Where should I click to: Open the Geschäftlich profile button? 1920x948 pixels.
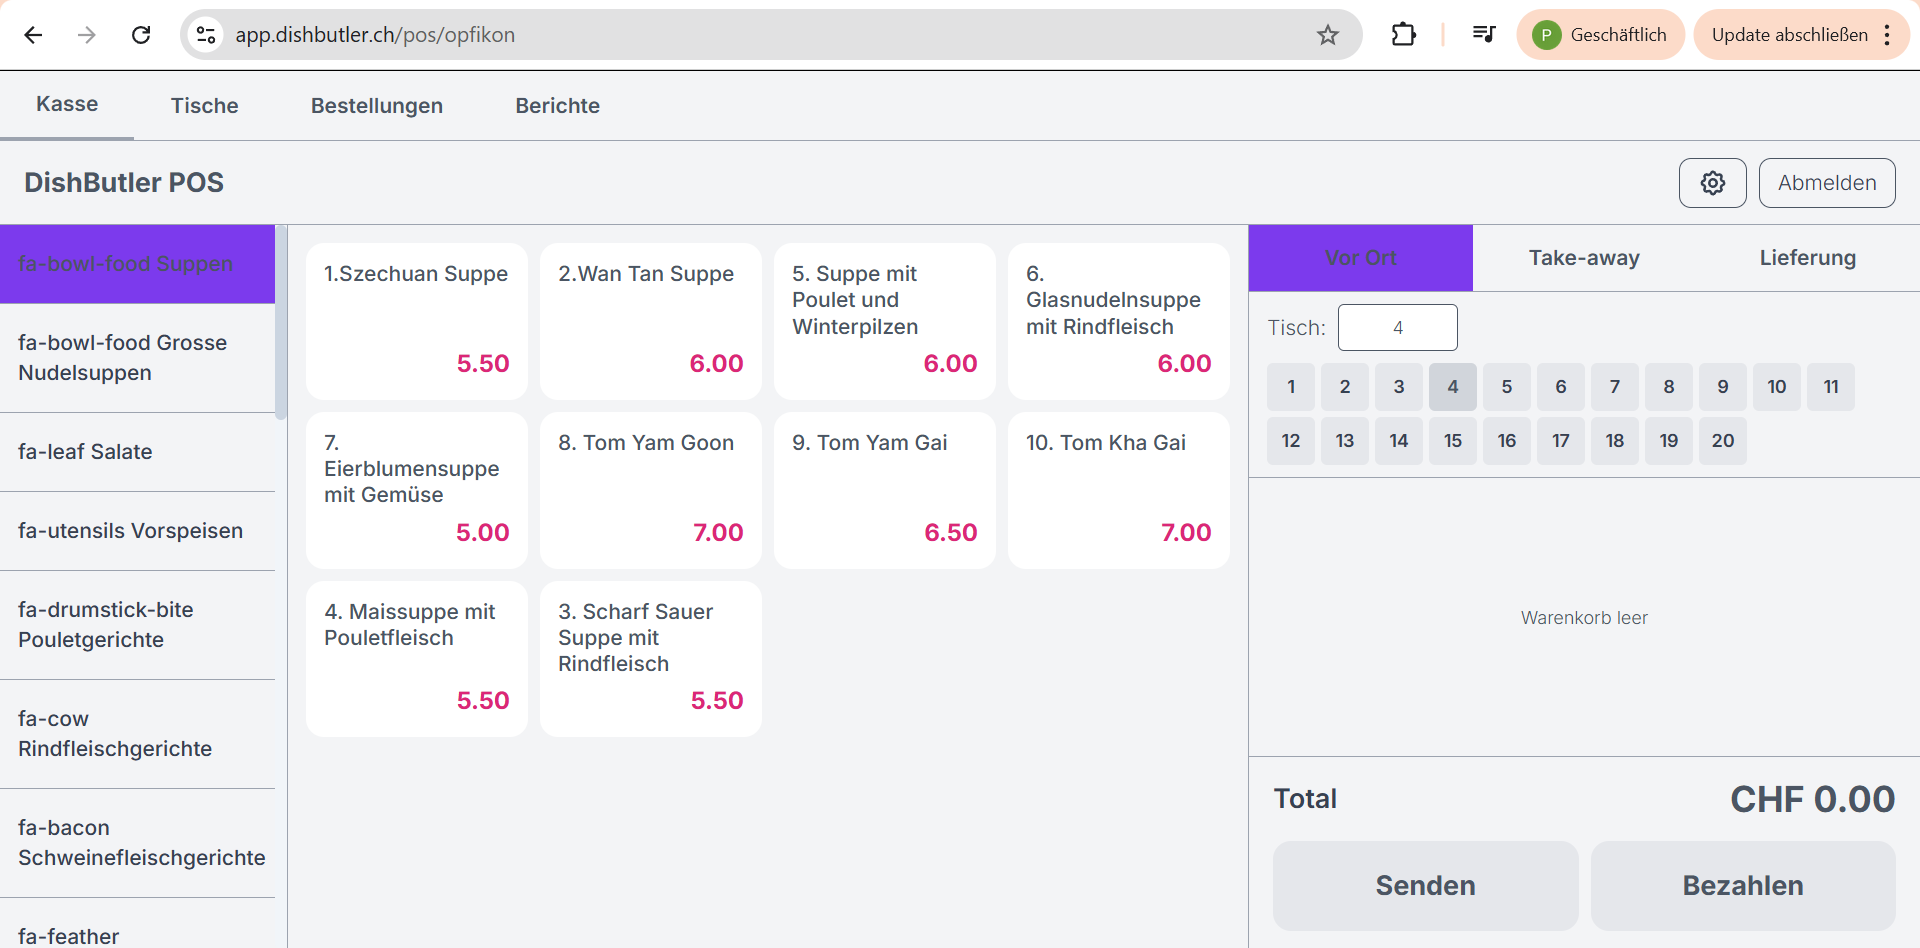1600,35
